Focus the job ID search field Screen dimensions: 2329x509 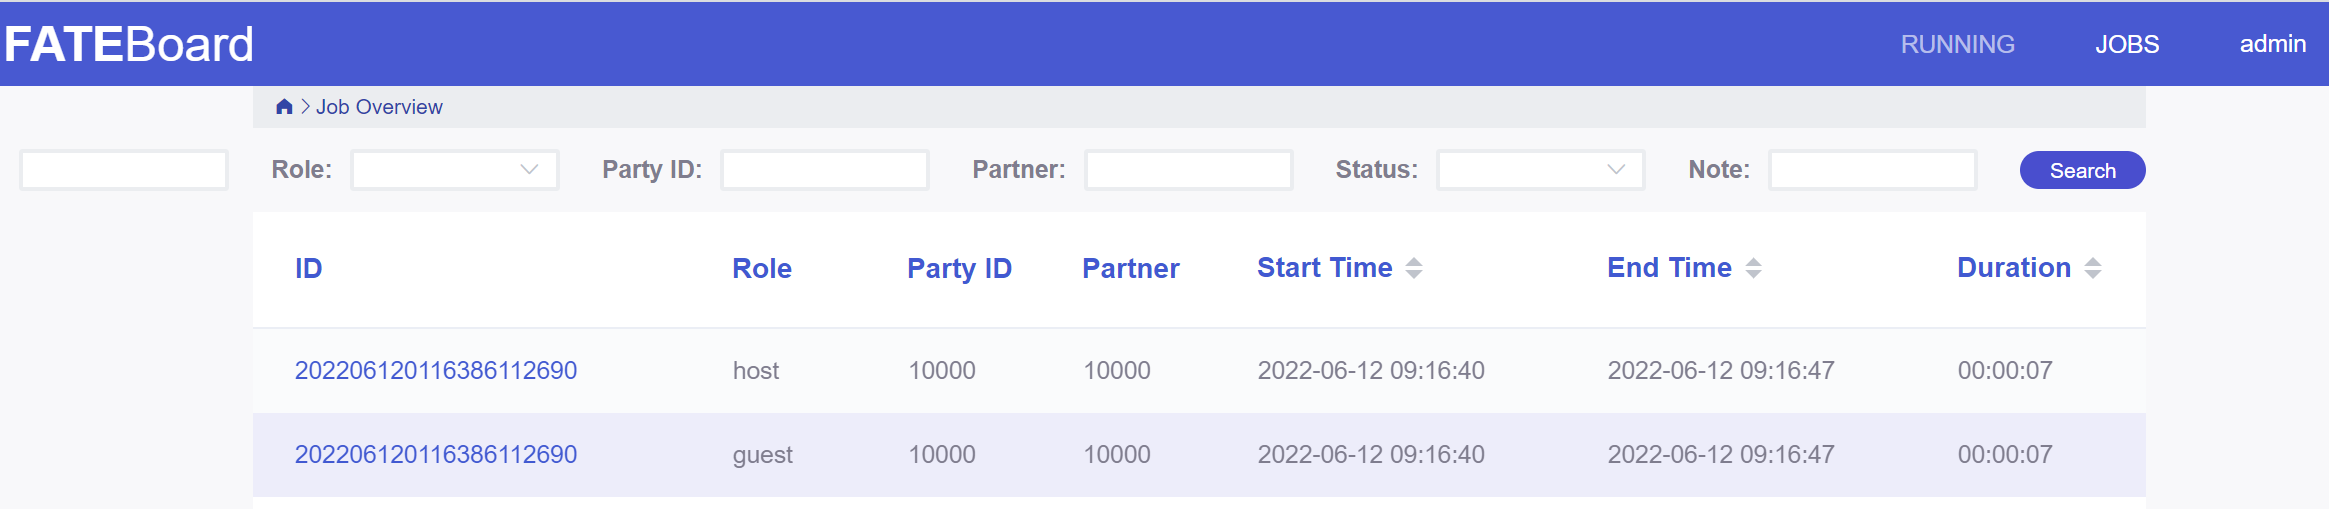(x=124, y=170)
